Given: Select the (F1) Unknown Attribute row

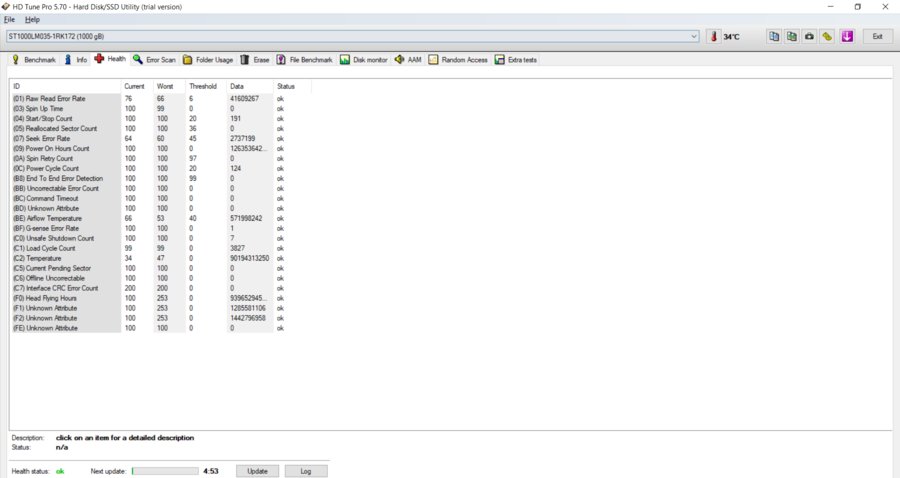Looking at the screenshot, I should [161, 308].
